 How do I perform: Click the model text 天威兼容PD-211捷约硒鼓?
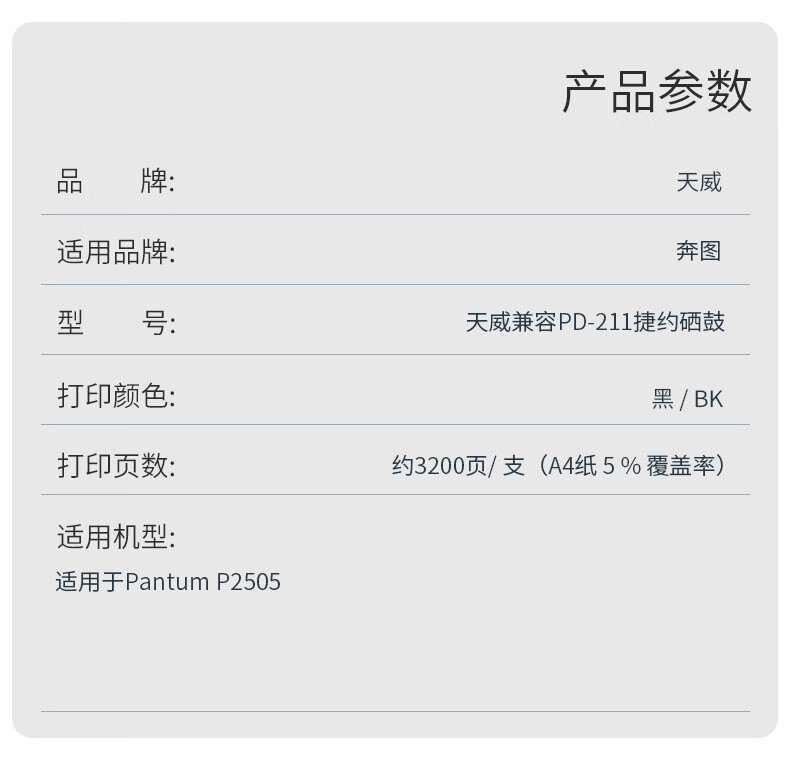595,322
